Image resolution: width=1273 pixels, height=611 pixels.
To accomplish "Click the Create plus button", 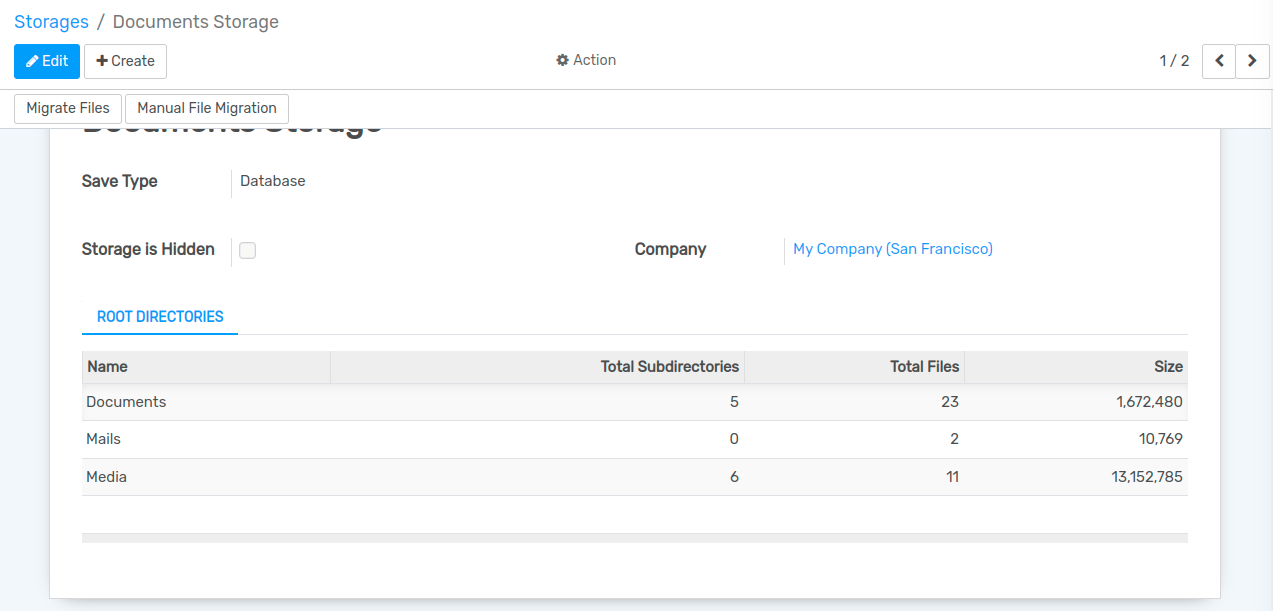I will [x=125, y=61].
